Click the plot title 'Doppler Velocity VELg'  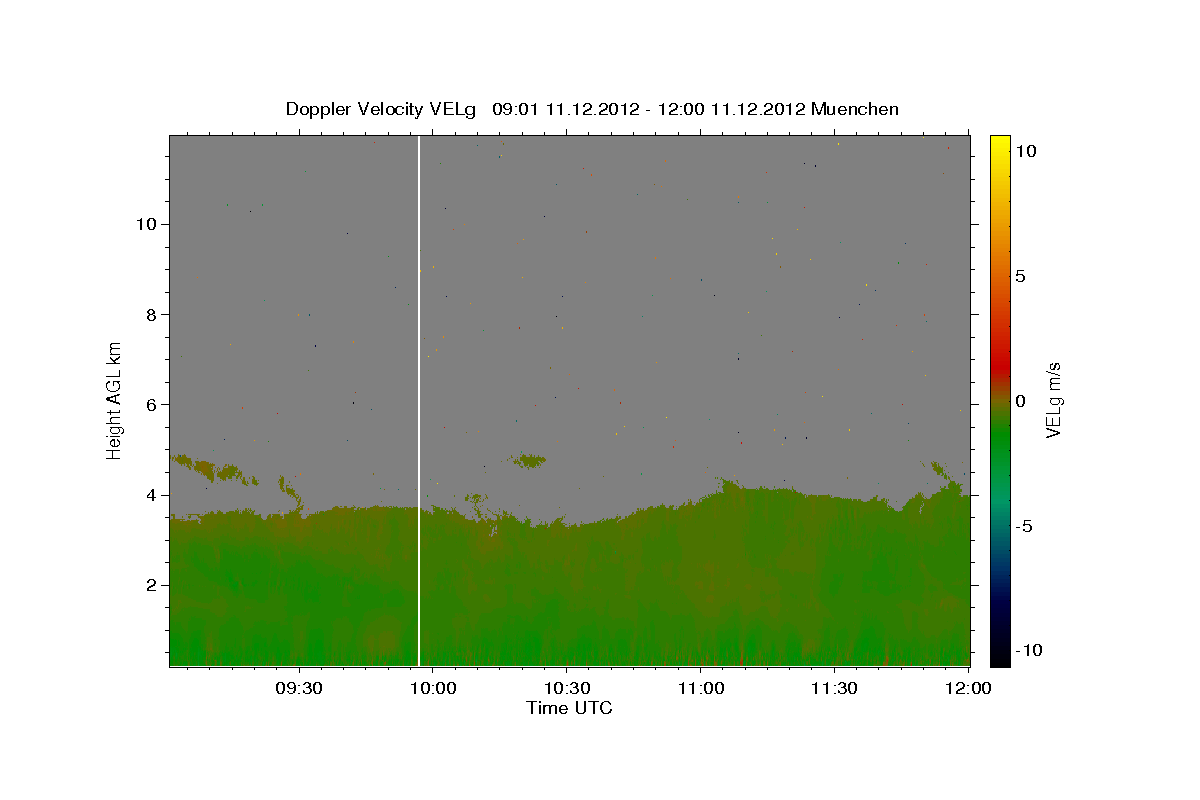[381, 109]
